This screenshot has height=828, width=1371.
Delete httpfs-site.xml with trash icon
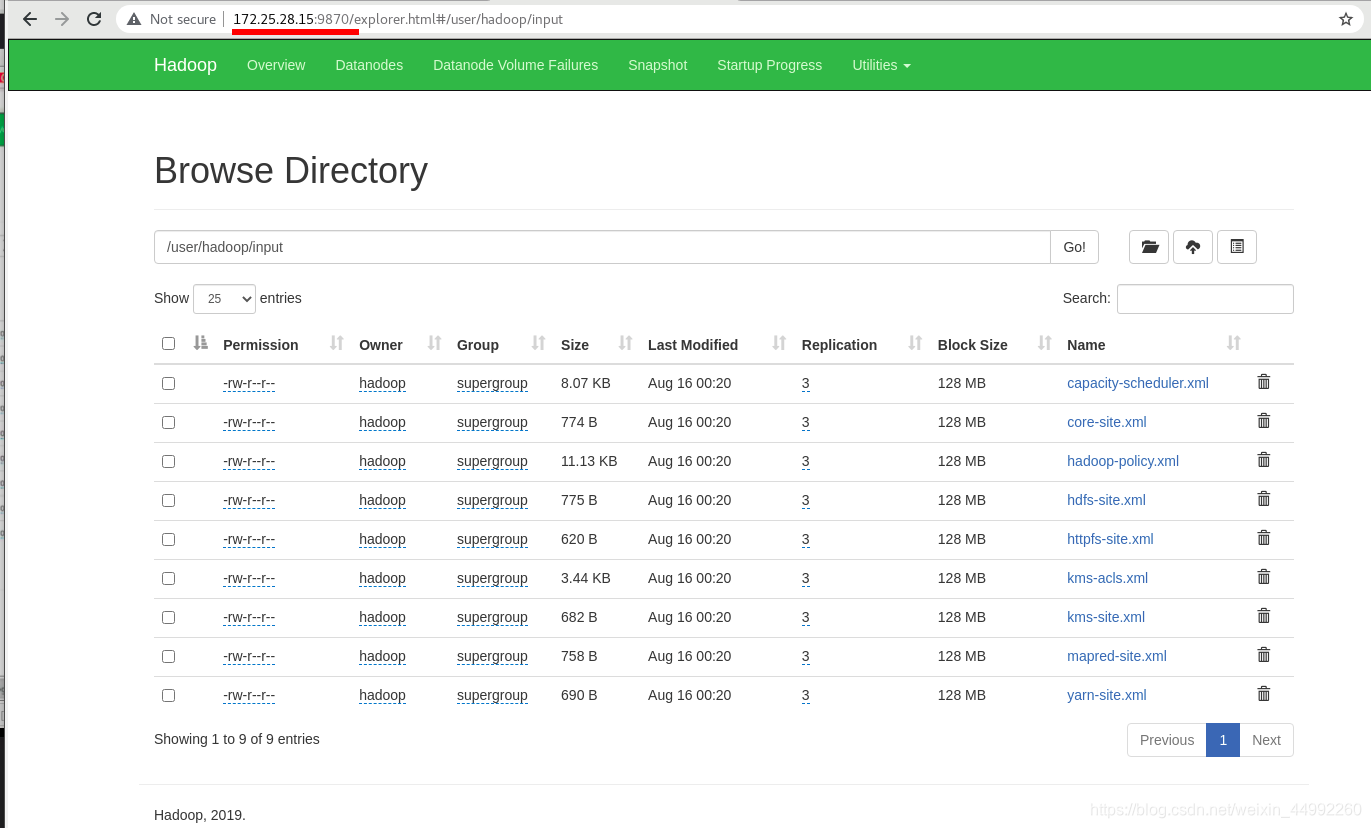[1264, 538]
